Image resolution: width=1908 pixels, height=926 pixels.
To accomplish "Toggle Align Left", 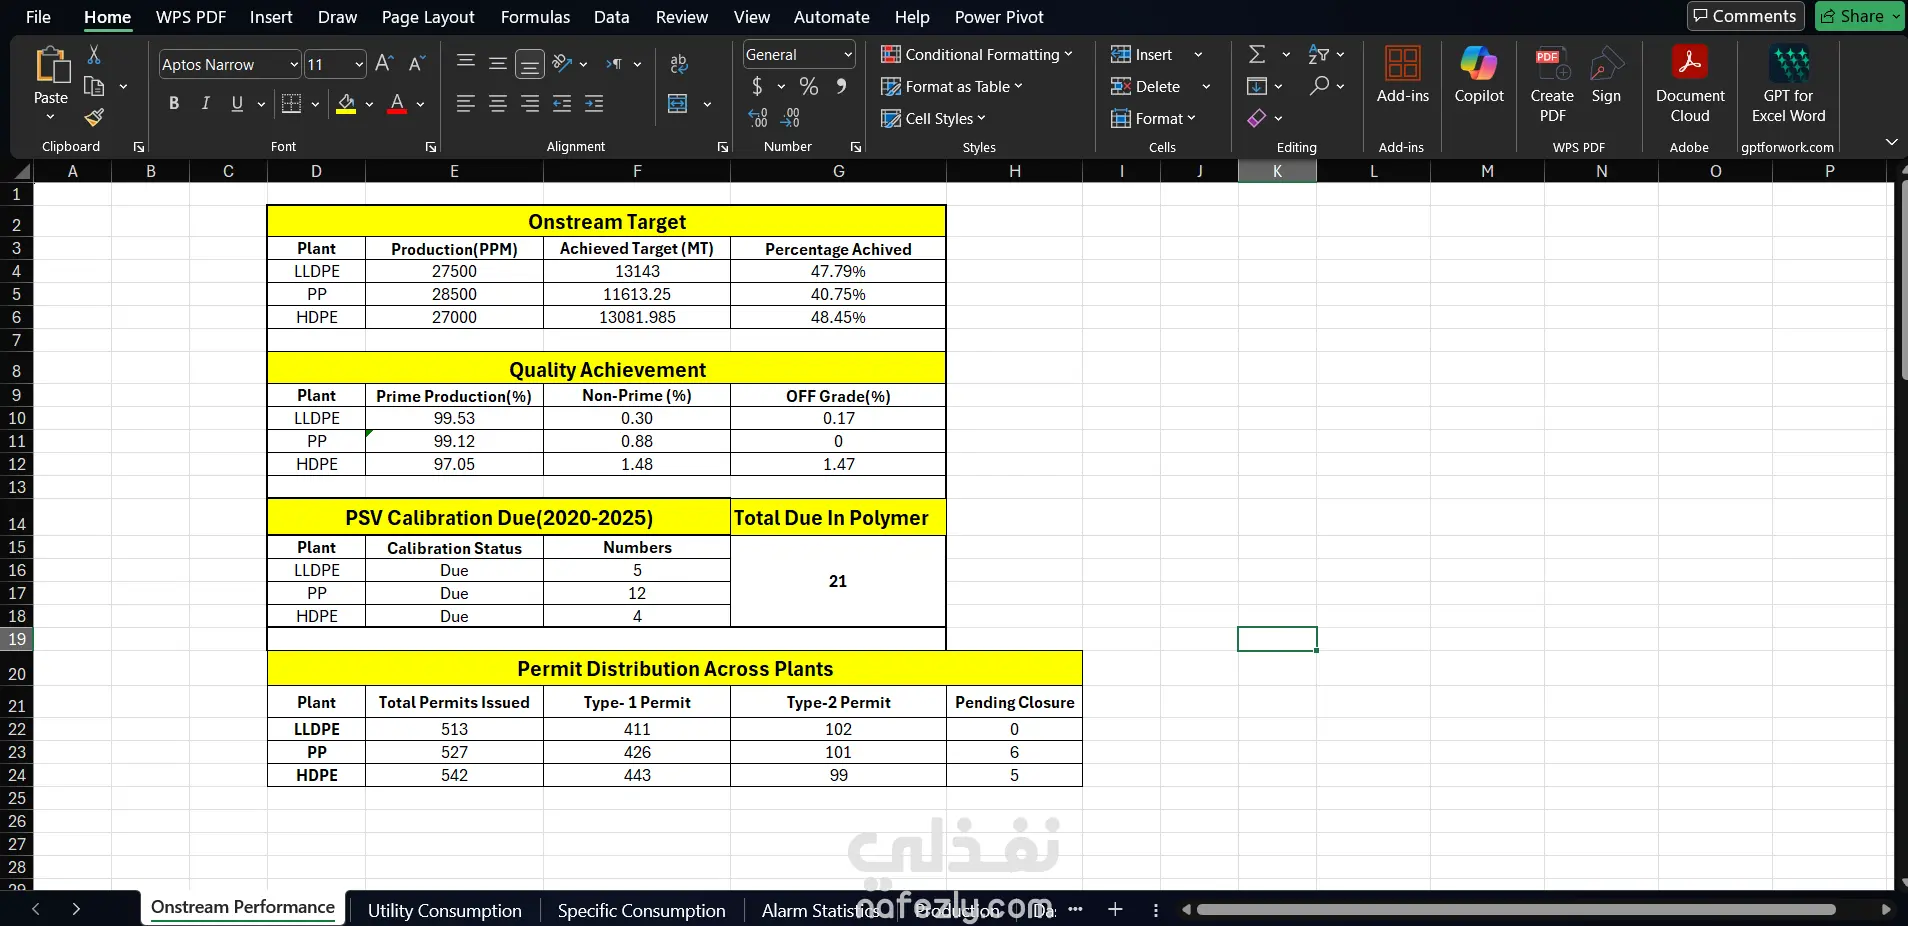I will pyautogui.click(x=466, y=104).
